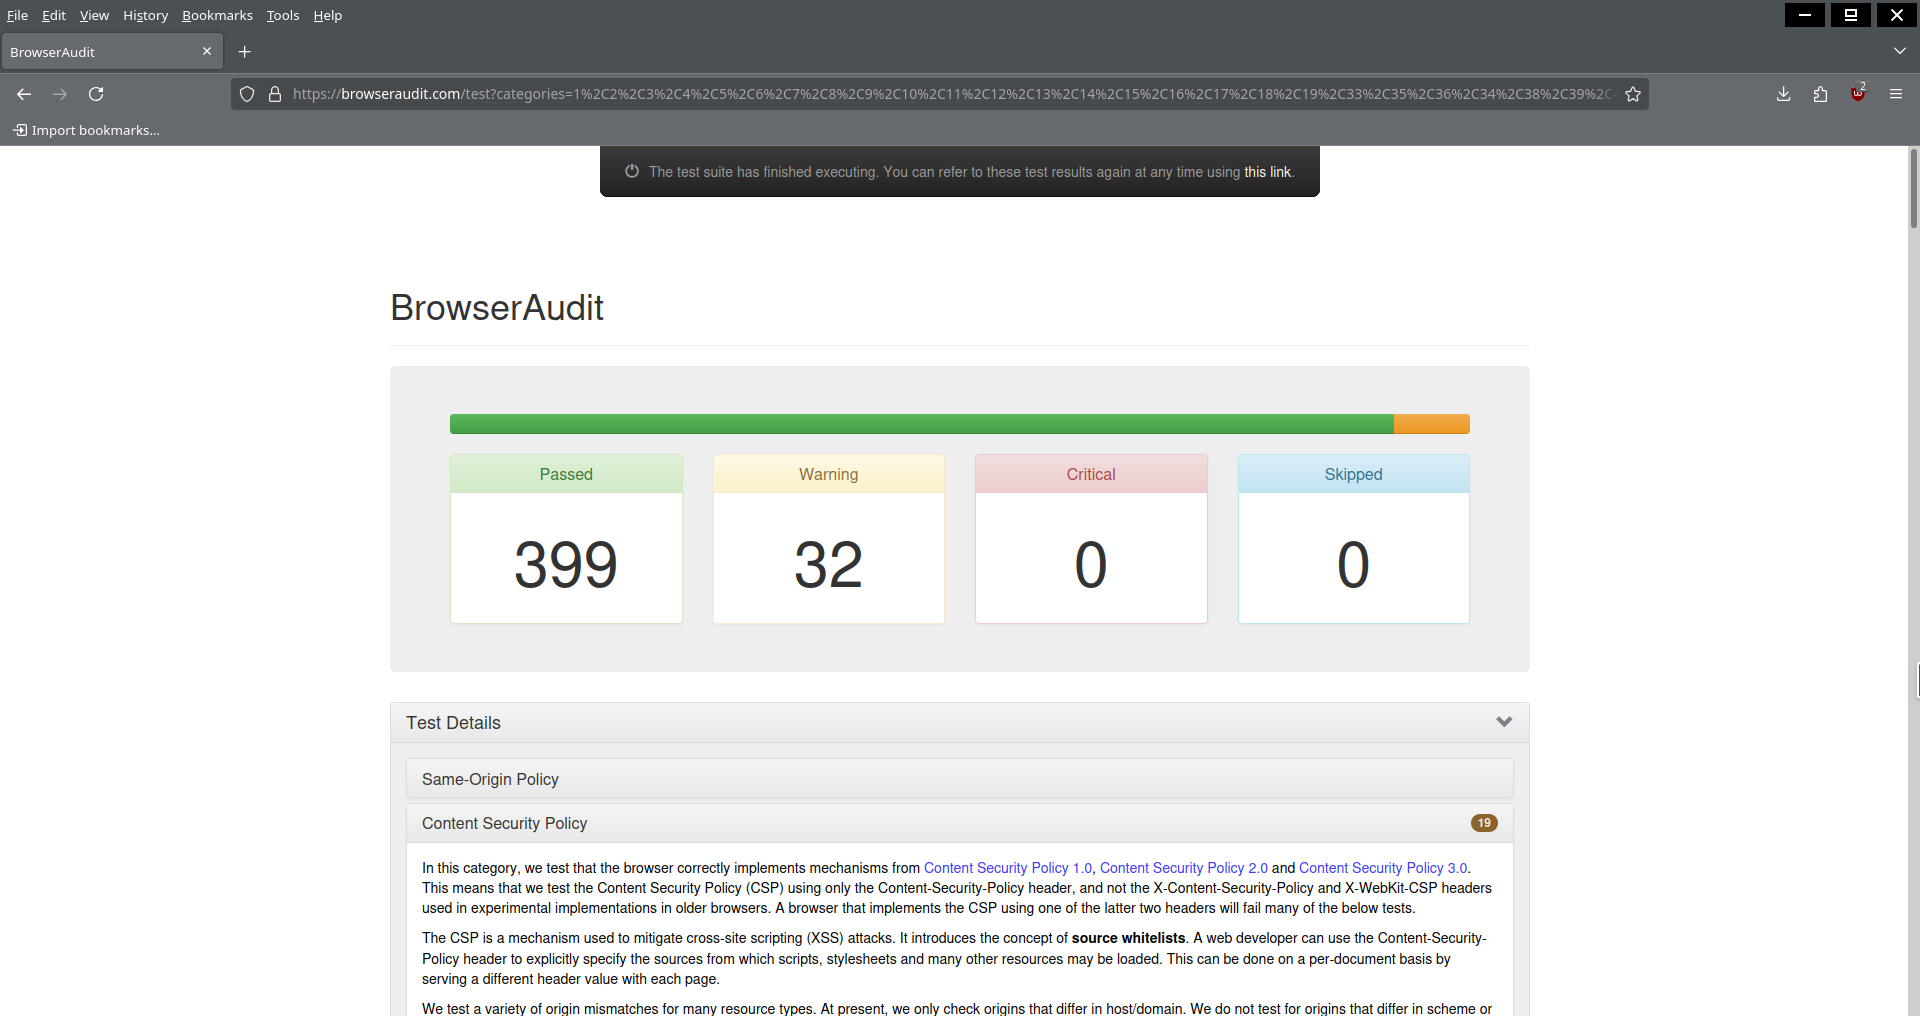Open a new tab with plus button
1920x1016 pixels.
245,52
